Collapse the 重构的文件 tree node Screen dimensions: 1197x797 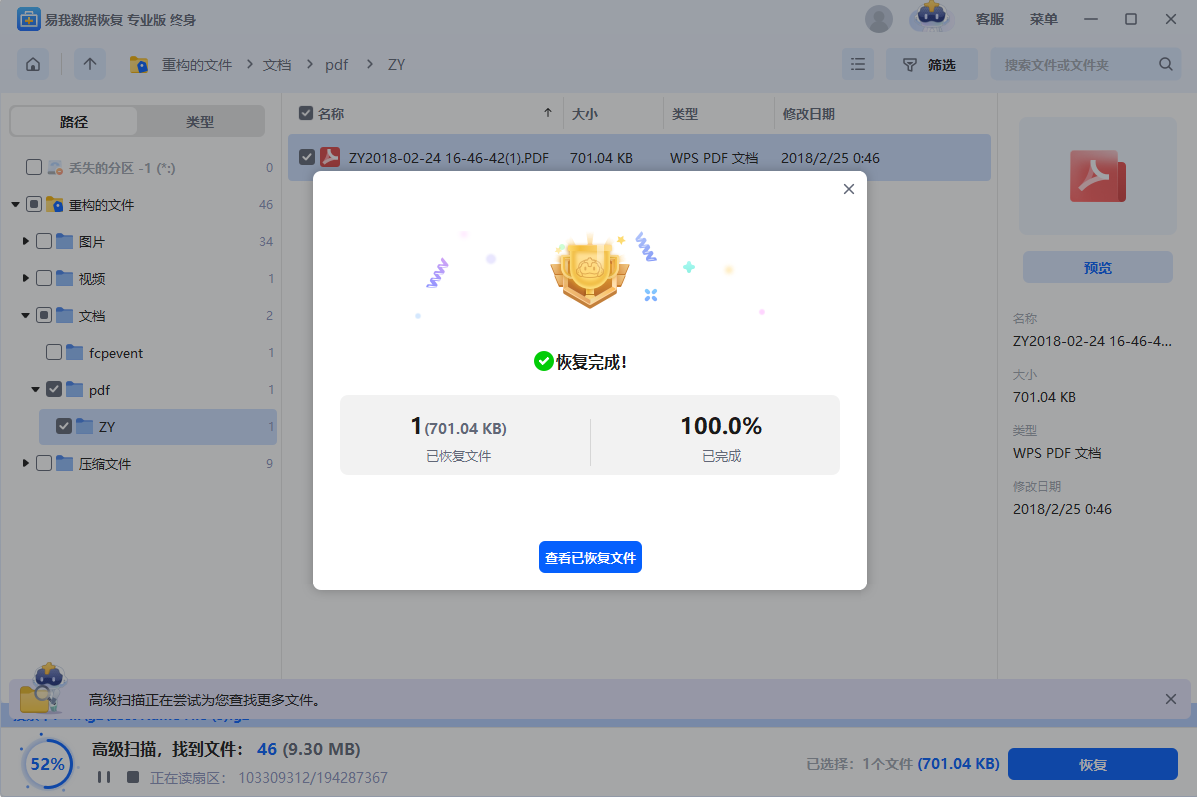click(x=16, y=205)
